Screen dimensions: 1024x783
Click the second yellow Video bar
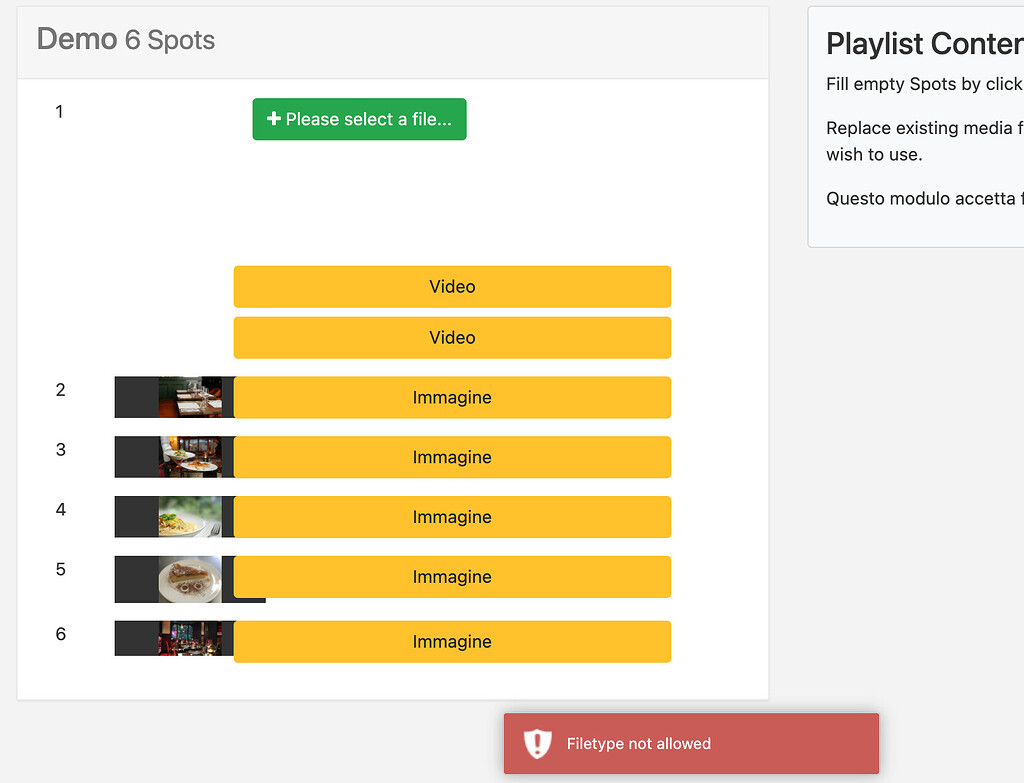452,337
